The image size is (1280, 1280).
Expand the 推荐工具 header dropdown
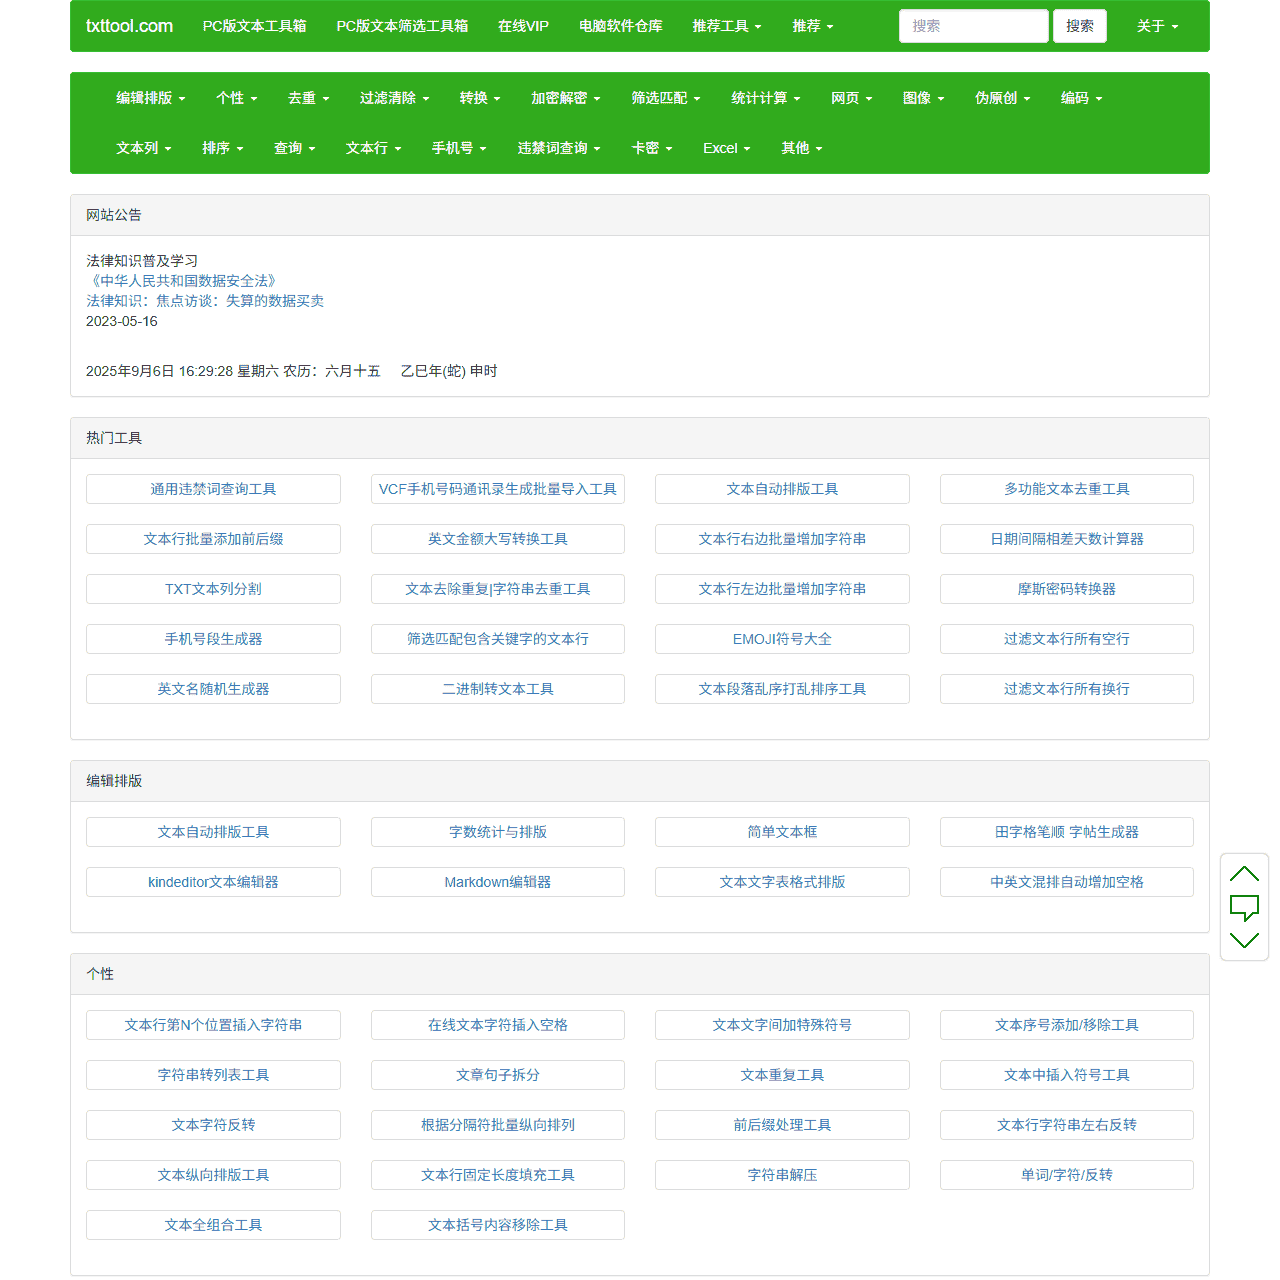pyautogui.click(x=727, y=26)
